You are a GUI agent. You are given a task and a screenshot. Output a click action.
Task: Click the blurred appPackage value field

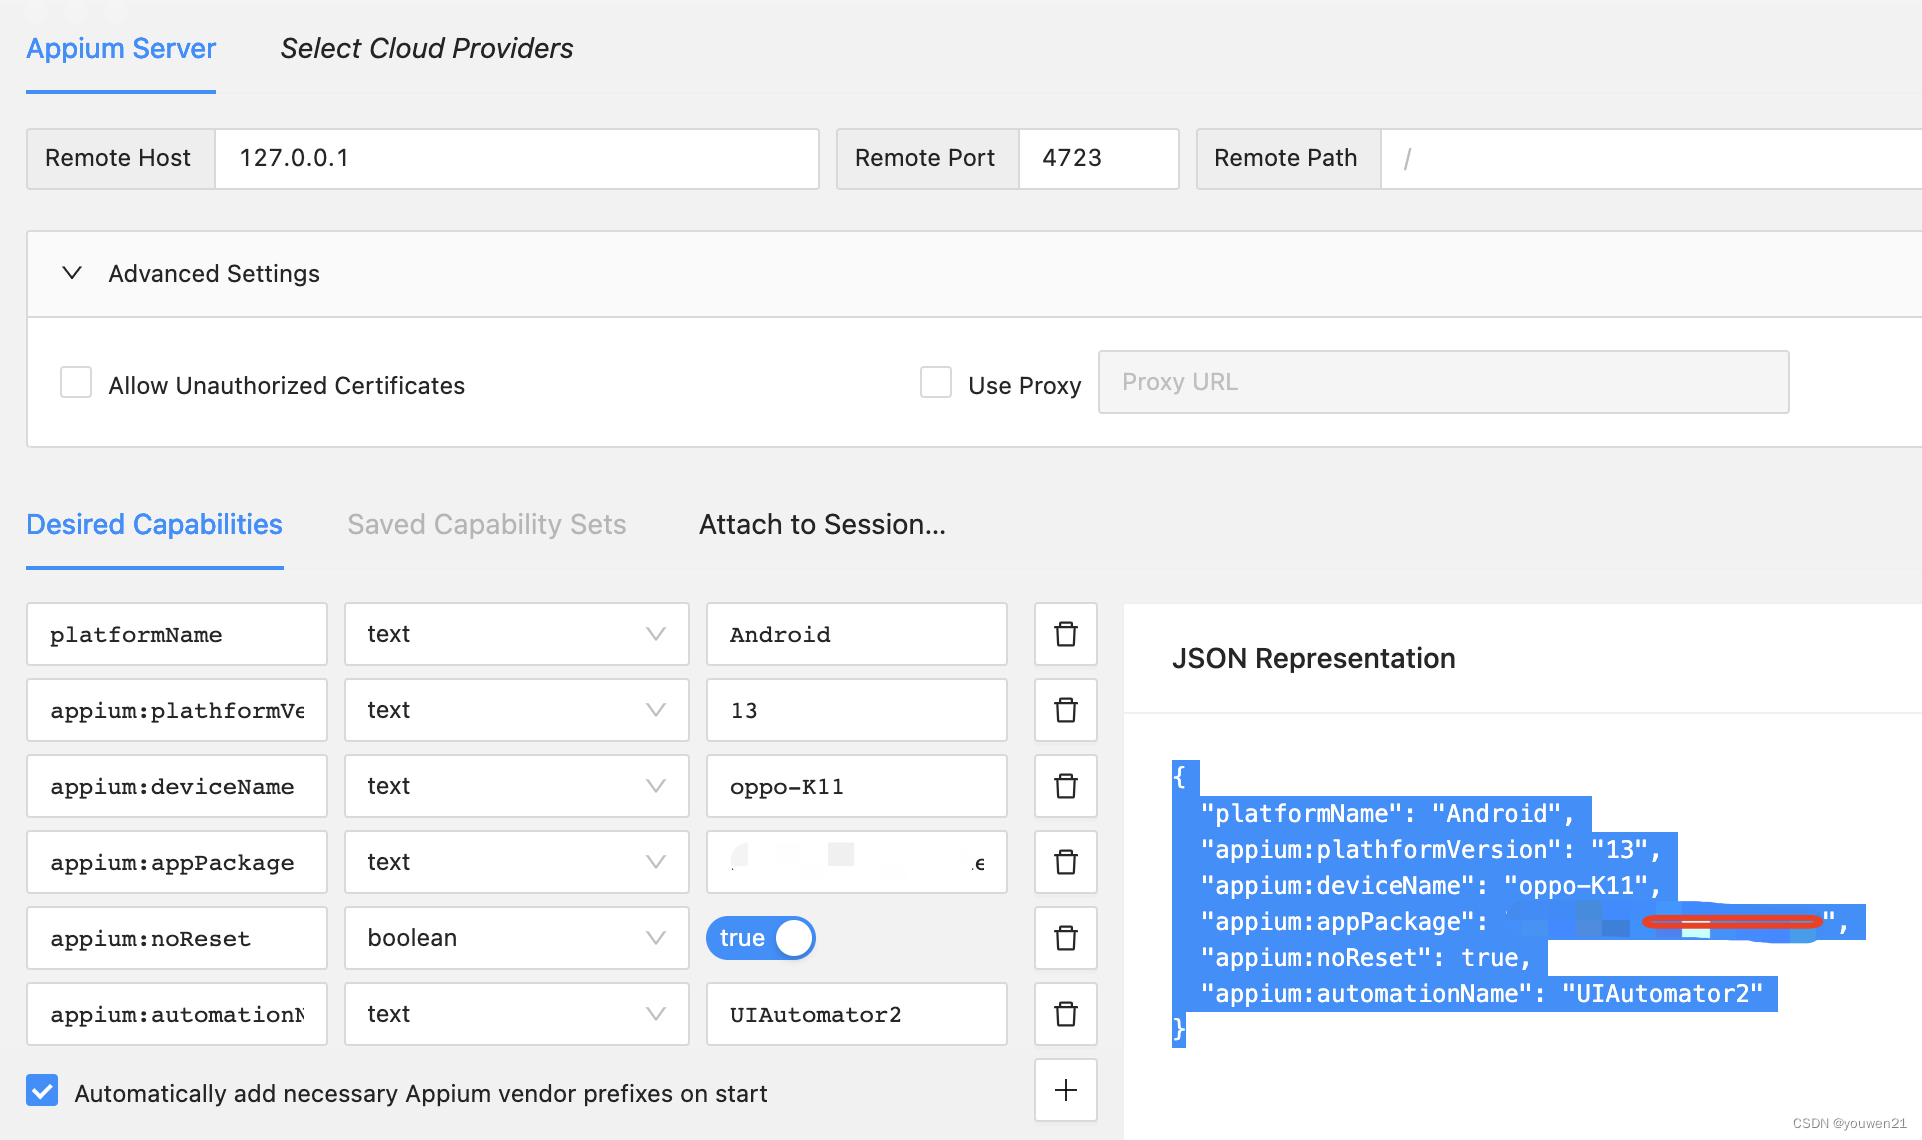[x=857, y=862]
